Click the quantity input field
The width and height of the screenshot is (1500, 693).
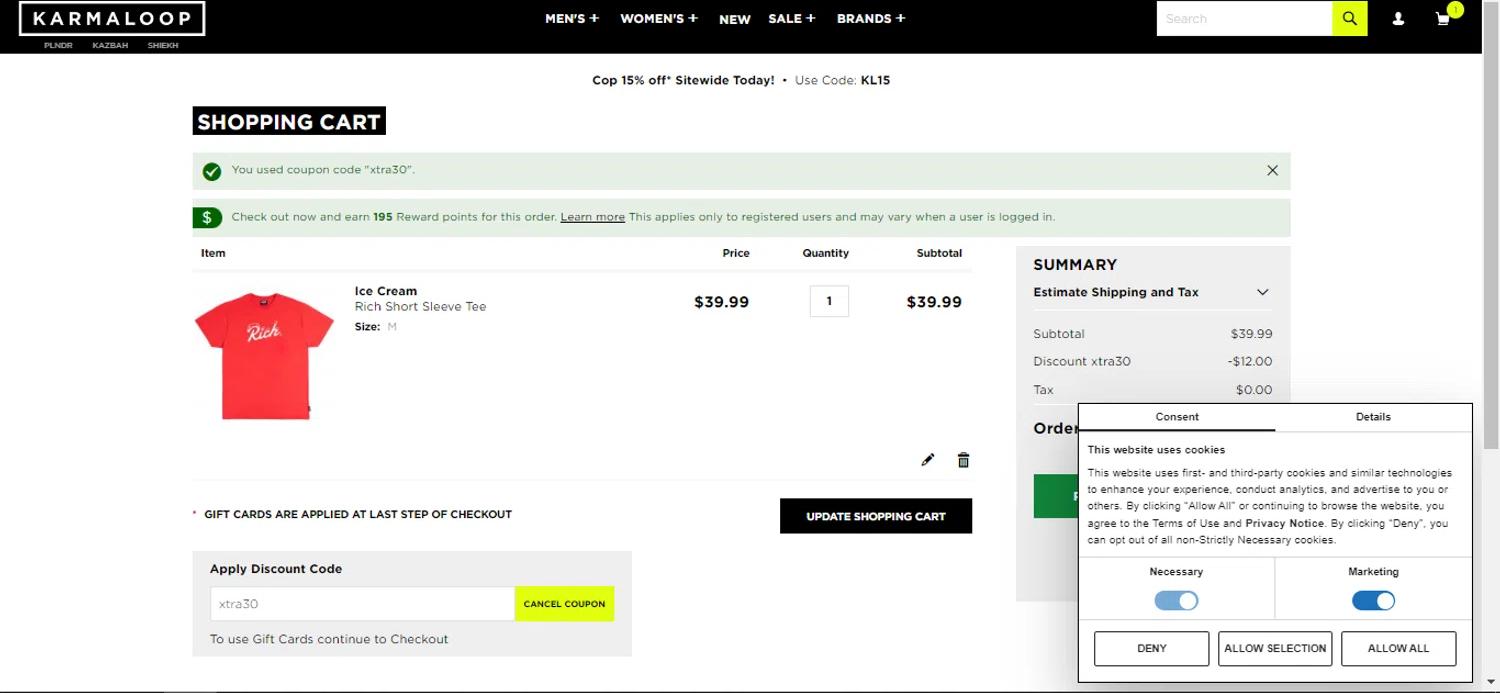coord(829,302)
